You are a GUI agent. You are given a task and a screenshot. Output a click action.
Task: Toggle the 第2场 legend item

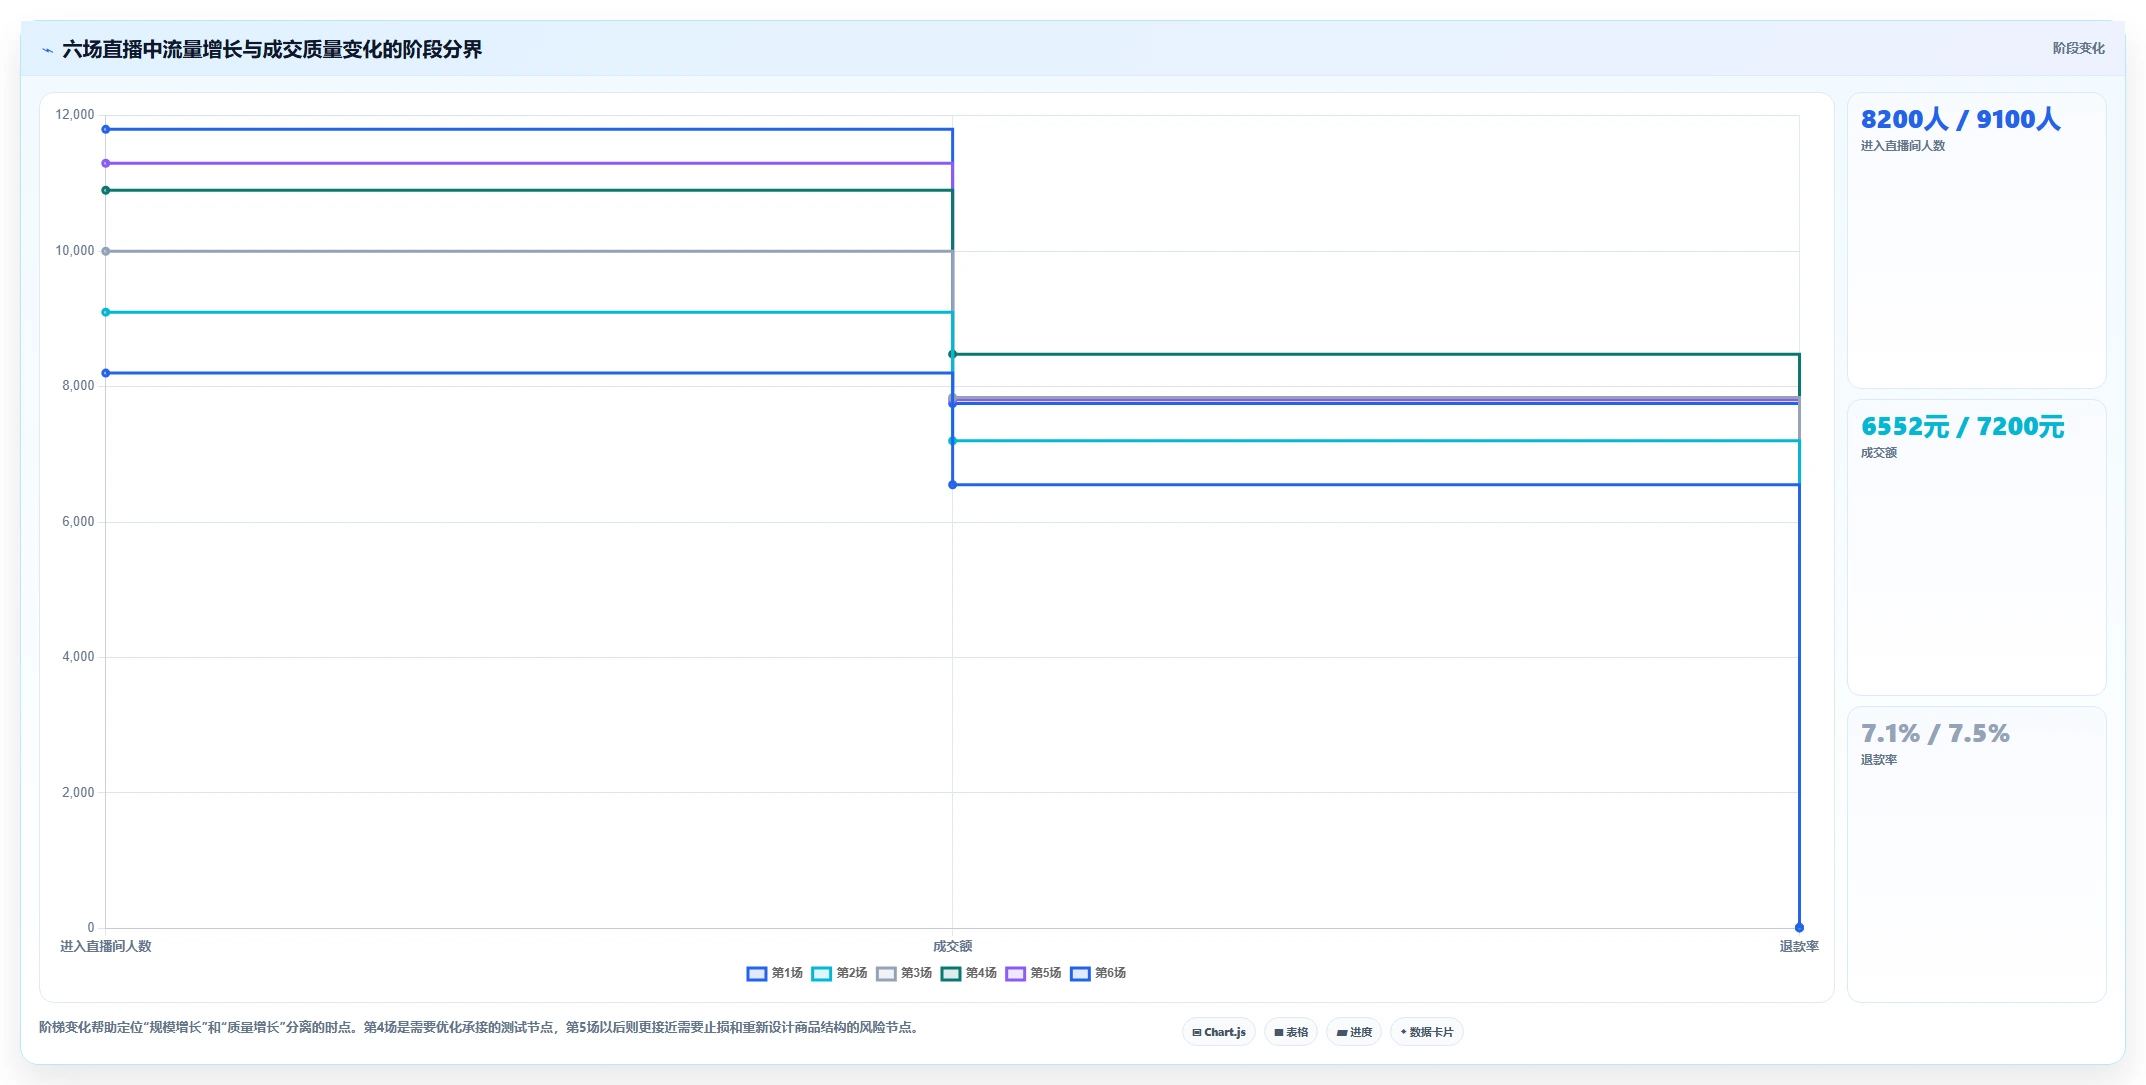pyautogui.click(x=840, y=973)
